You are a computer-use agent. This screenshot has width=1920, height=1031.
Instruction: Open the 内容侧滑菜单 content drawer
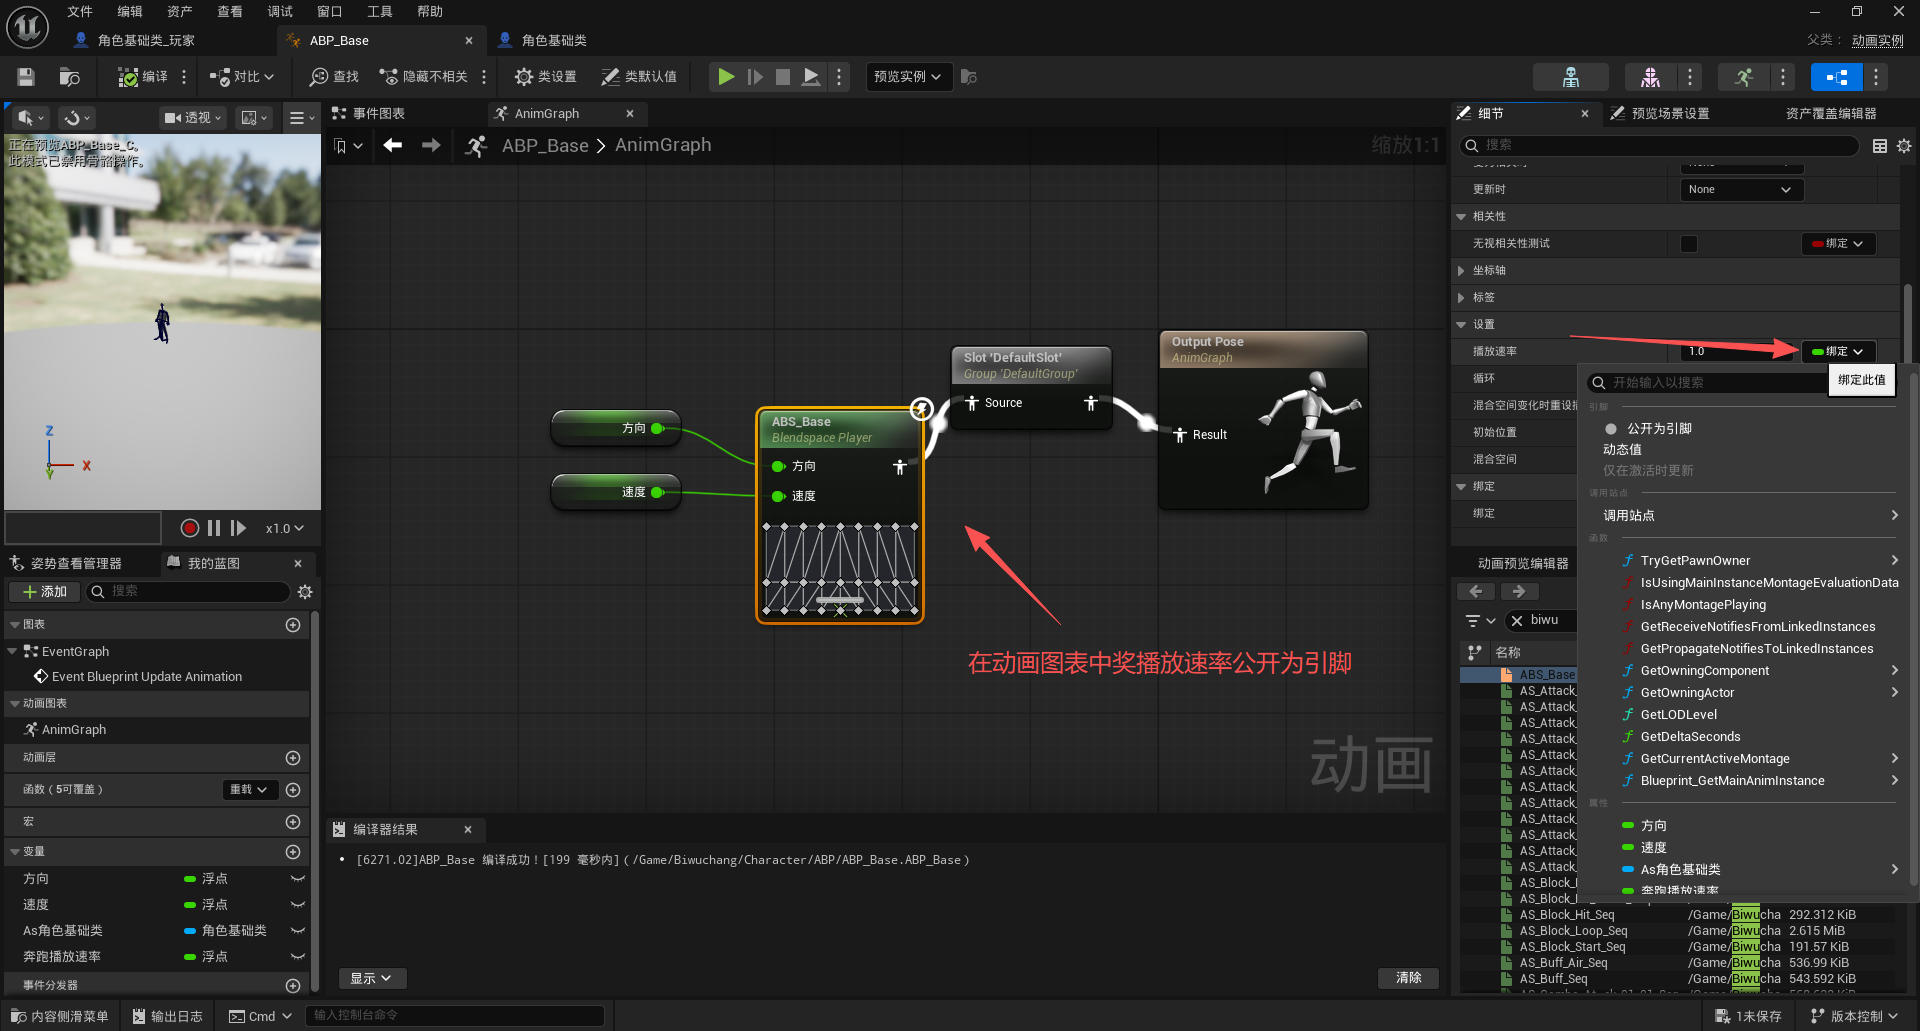(60, 1016)
